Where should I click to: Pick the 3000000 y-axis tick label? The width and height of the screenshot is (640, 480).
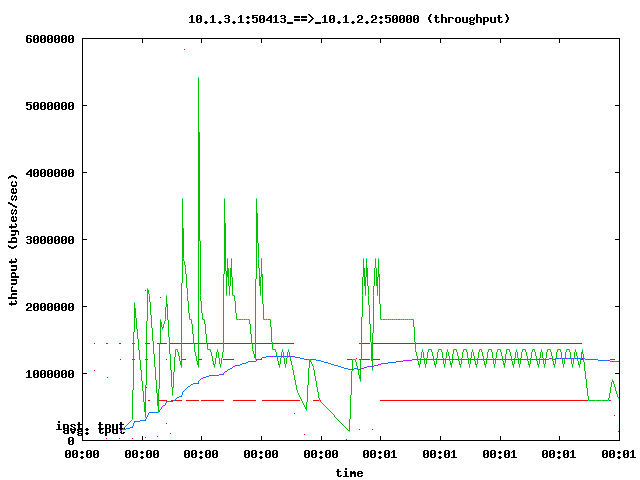click(51, 240)
